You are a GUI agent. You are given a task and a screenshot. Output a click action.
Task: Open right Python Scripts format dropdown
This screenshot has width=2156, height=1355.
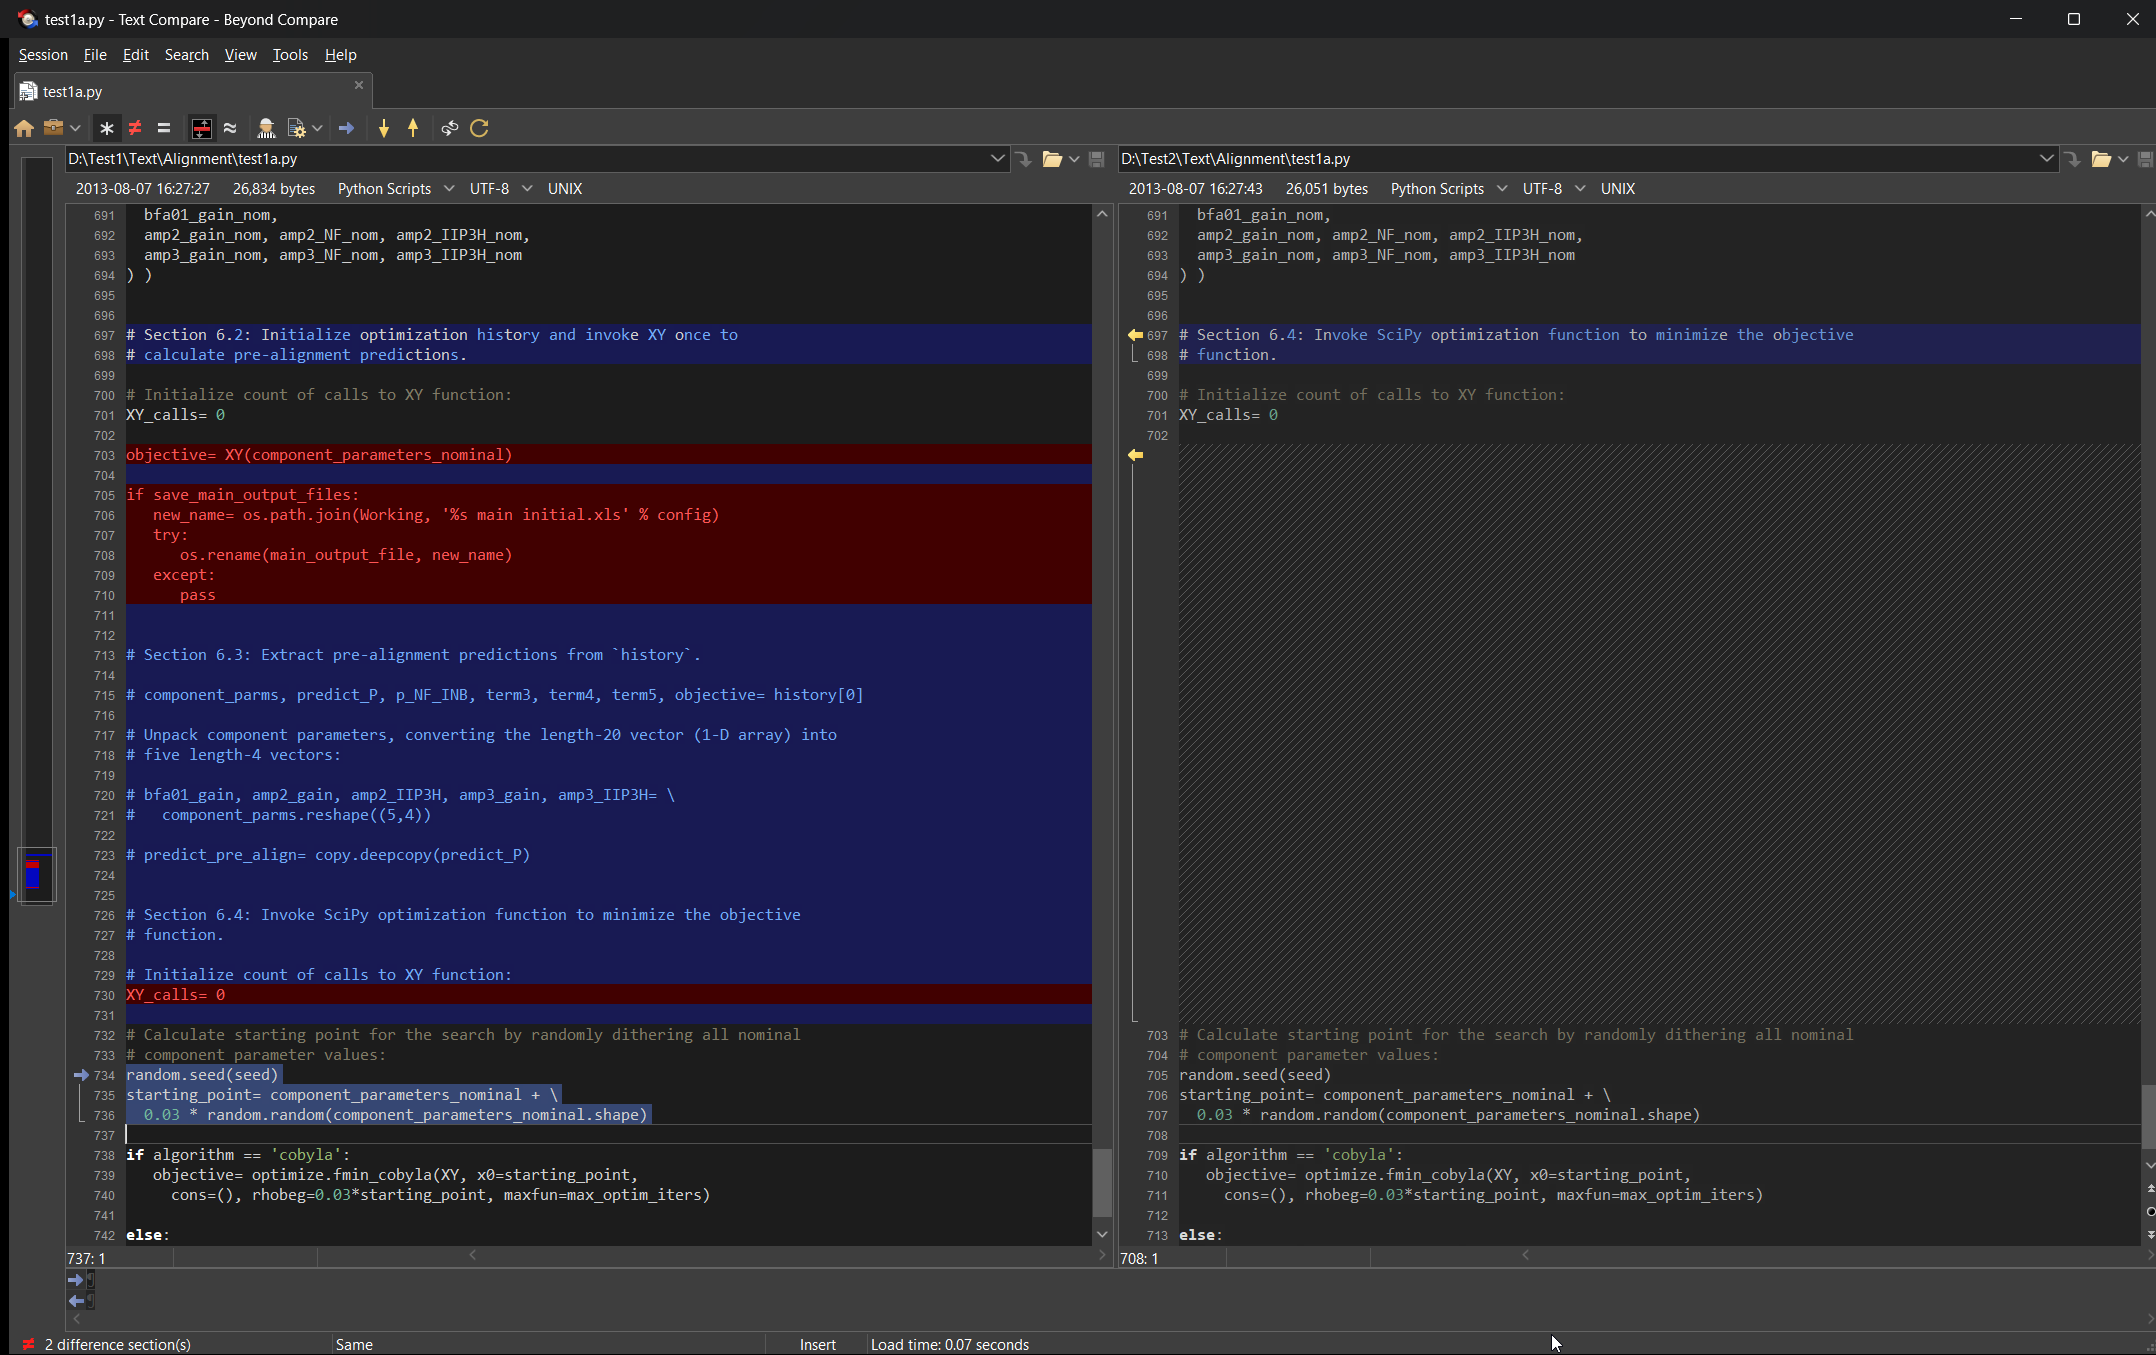point(1449,189)
